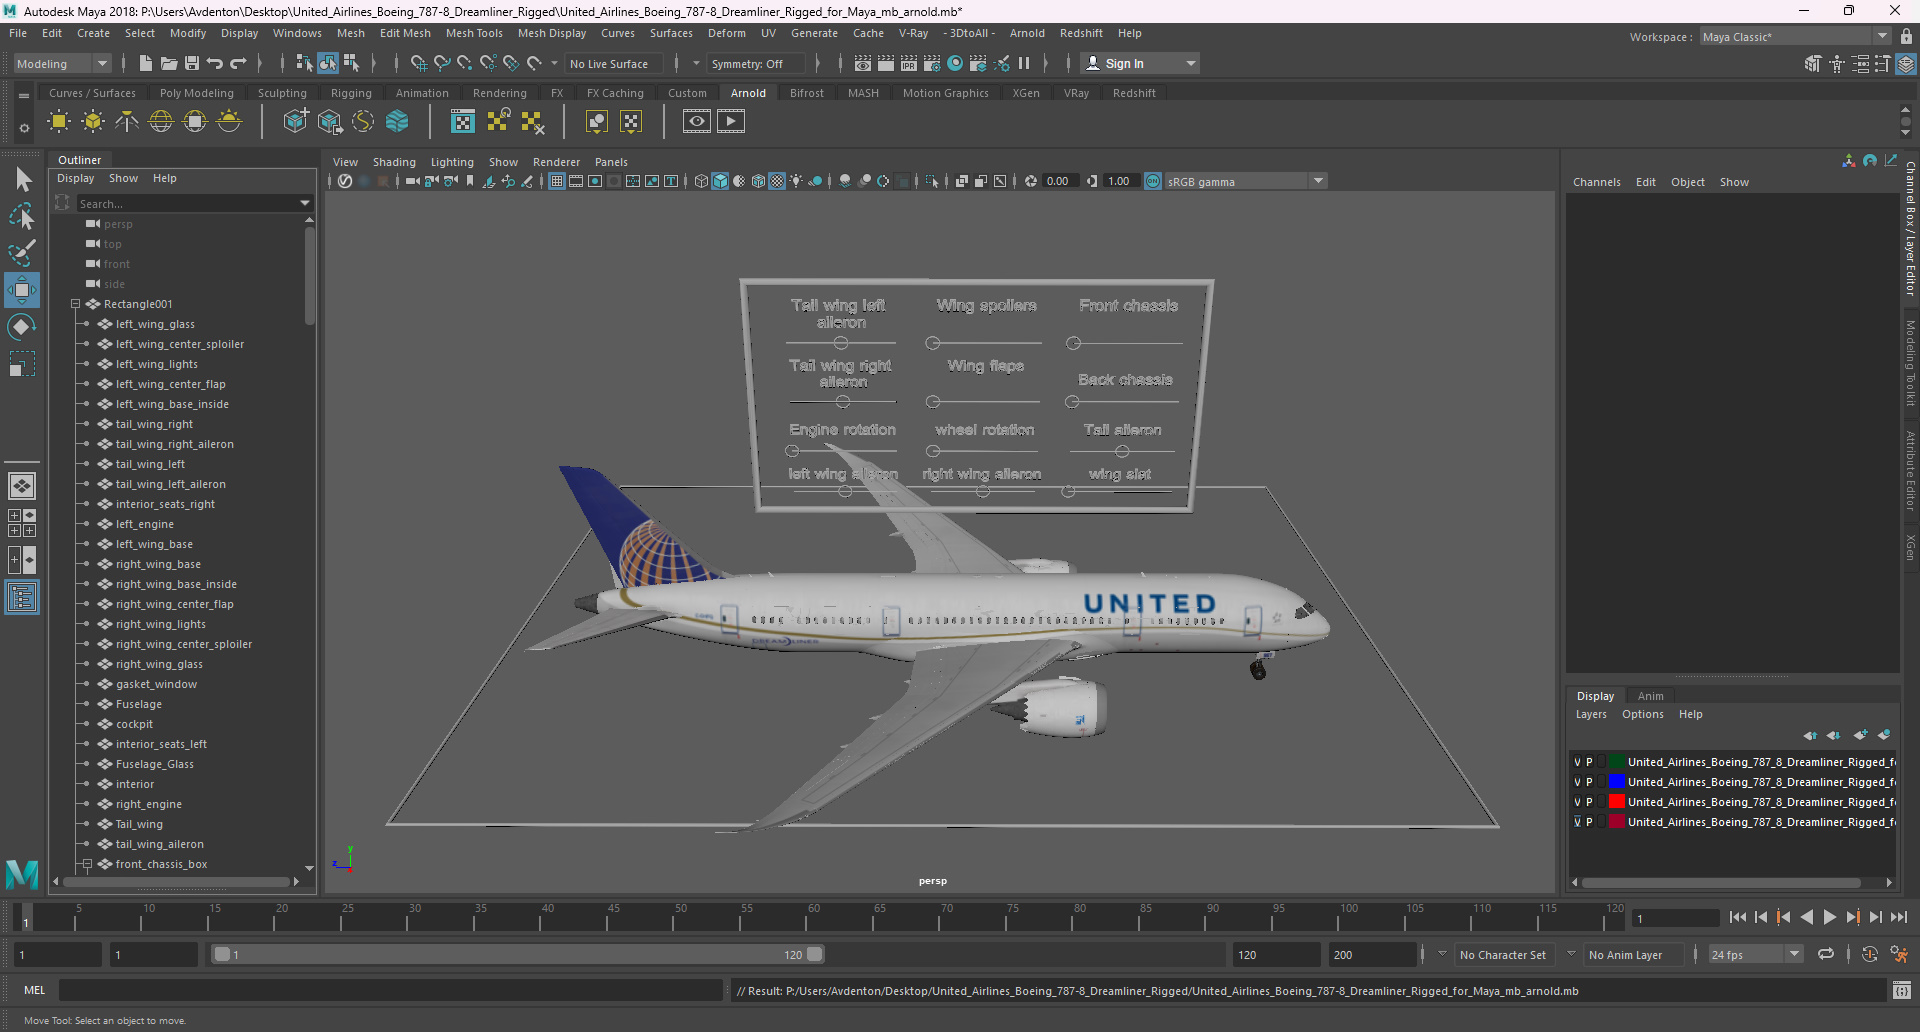Screen dimensions: 1920x1032
Task: Toggle the color management ON button
Action: [x=1153, y=181]
